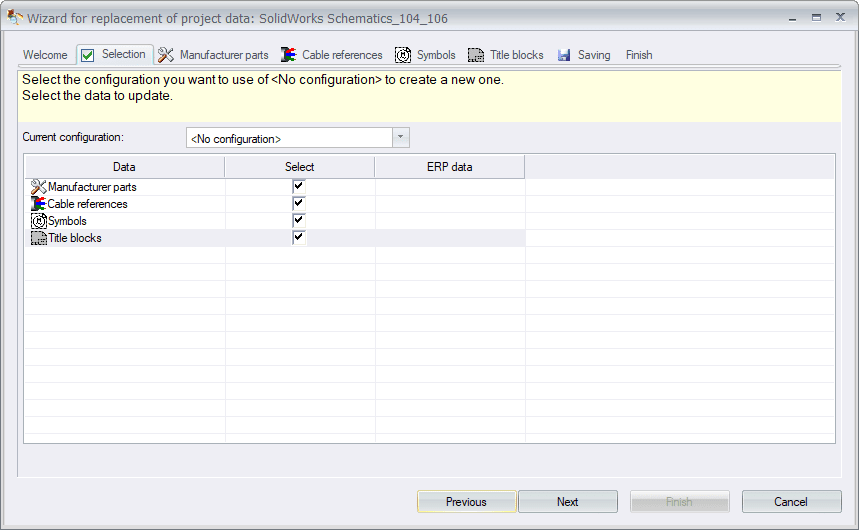
Task: Click the Manufacturer parts row icon in table
Action: [38, 187]
